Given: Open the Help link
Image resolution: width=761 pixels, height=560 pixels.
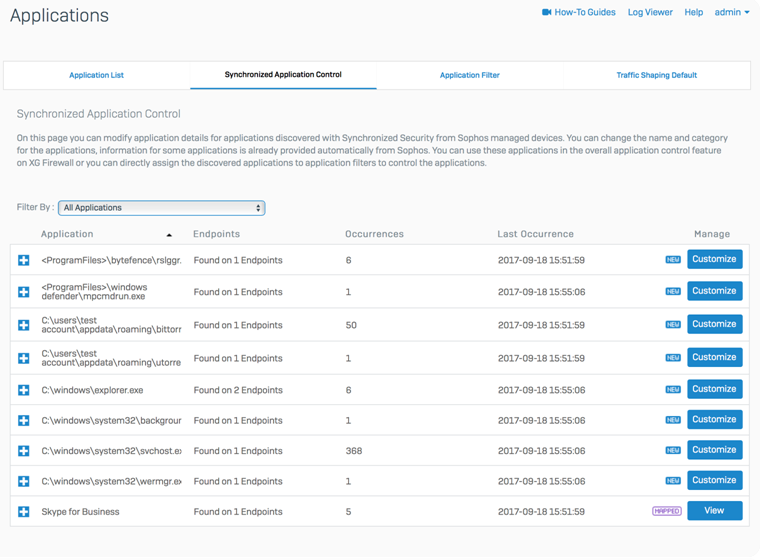Looking at the screenshot, I should (x=694, y=12).
